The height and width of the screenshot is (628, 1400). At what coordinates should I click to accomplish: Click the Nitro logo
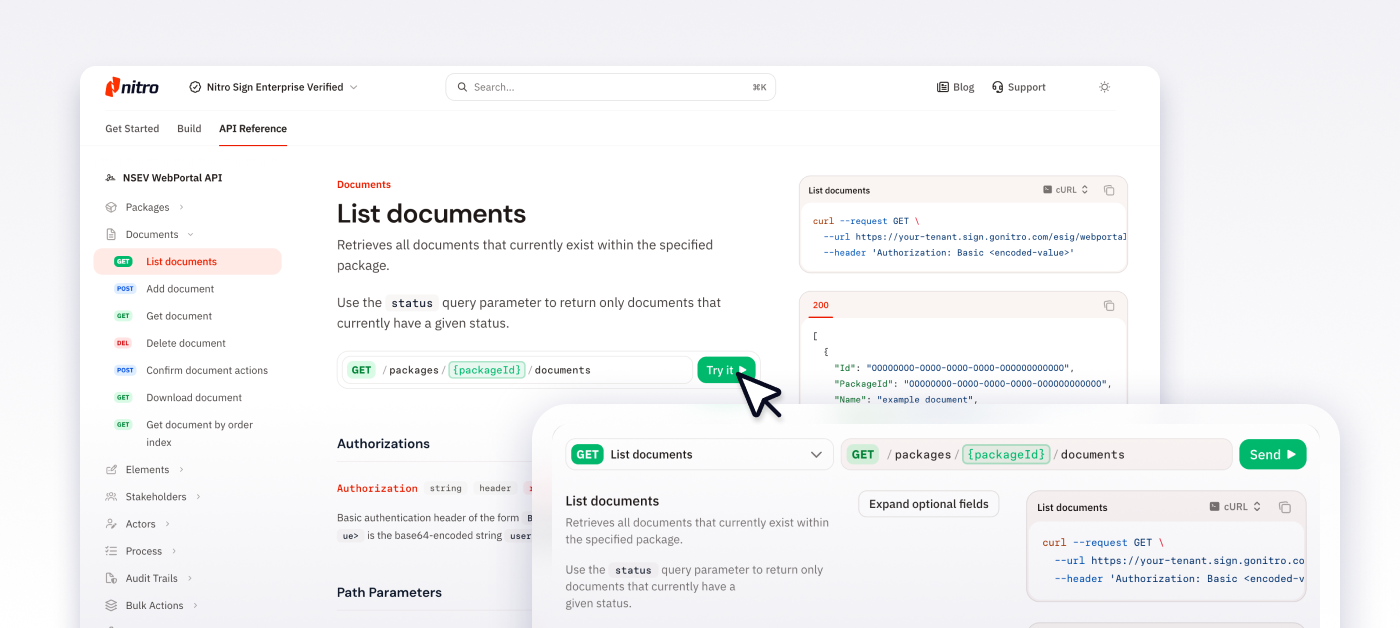click(132, 87)
